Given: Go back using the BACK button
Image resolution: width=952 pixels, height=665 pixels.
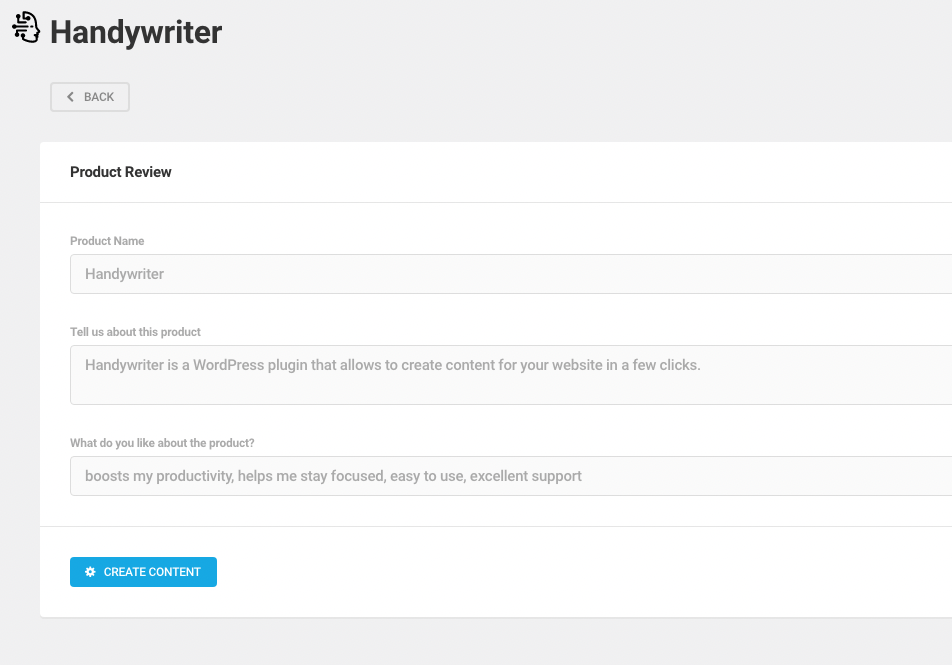Looking at the screenshot, I should 90,97.
